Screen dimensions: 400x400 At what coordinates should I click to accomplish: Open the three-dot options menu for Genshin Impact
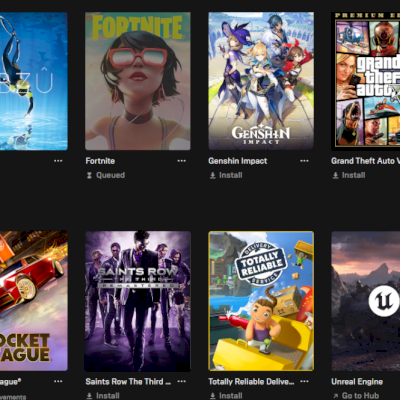click(x=304, y=161)
